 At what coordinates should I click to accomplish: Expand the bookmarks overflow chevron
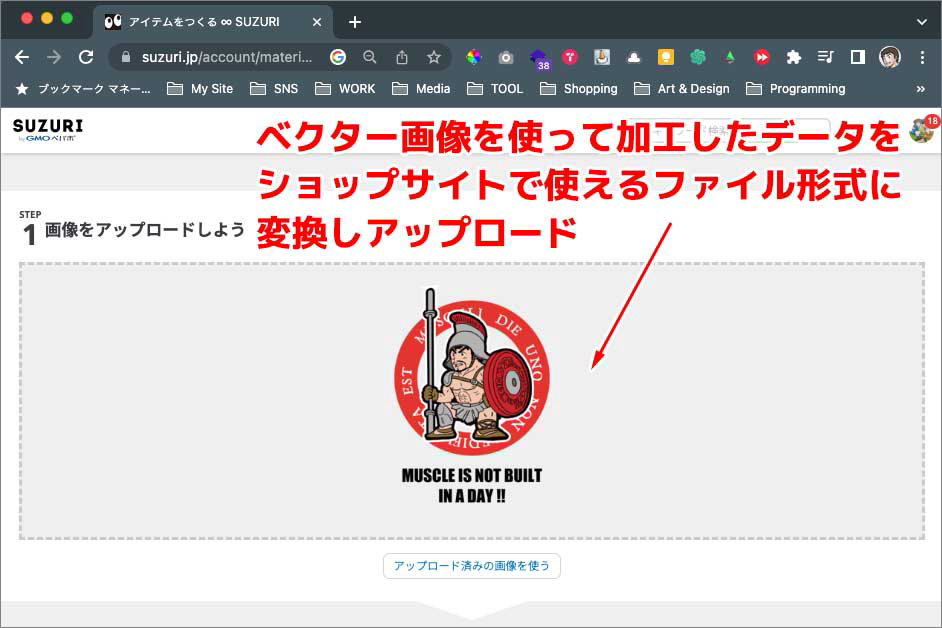click(x=922, y=89)
